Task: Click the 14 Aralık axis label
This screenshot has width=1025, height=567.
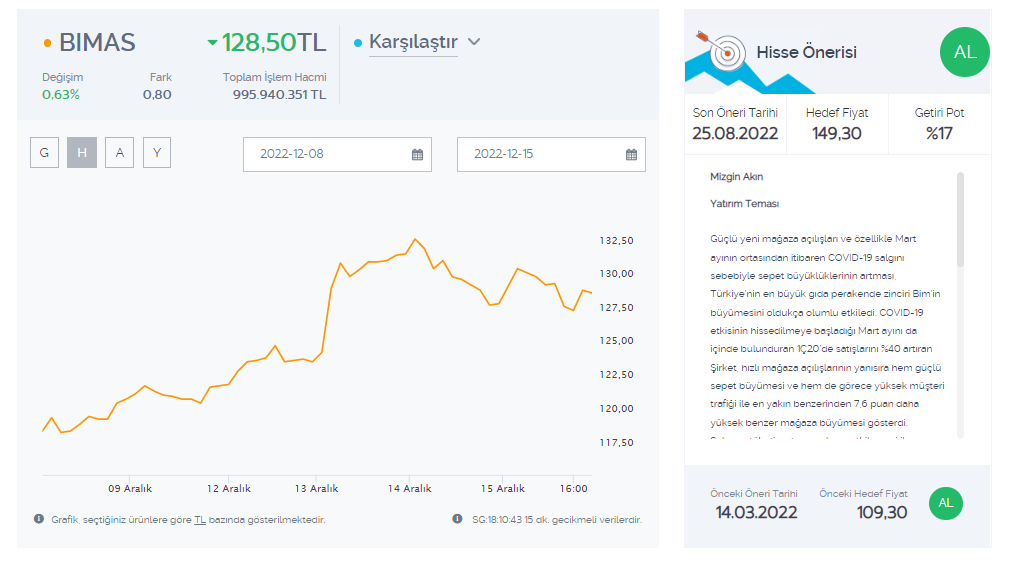Action: pyautogui.click(x=409, y=489)
